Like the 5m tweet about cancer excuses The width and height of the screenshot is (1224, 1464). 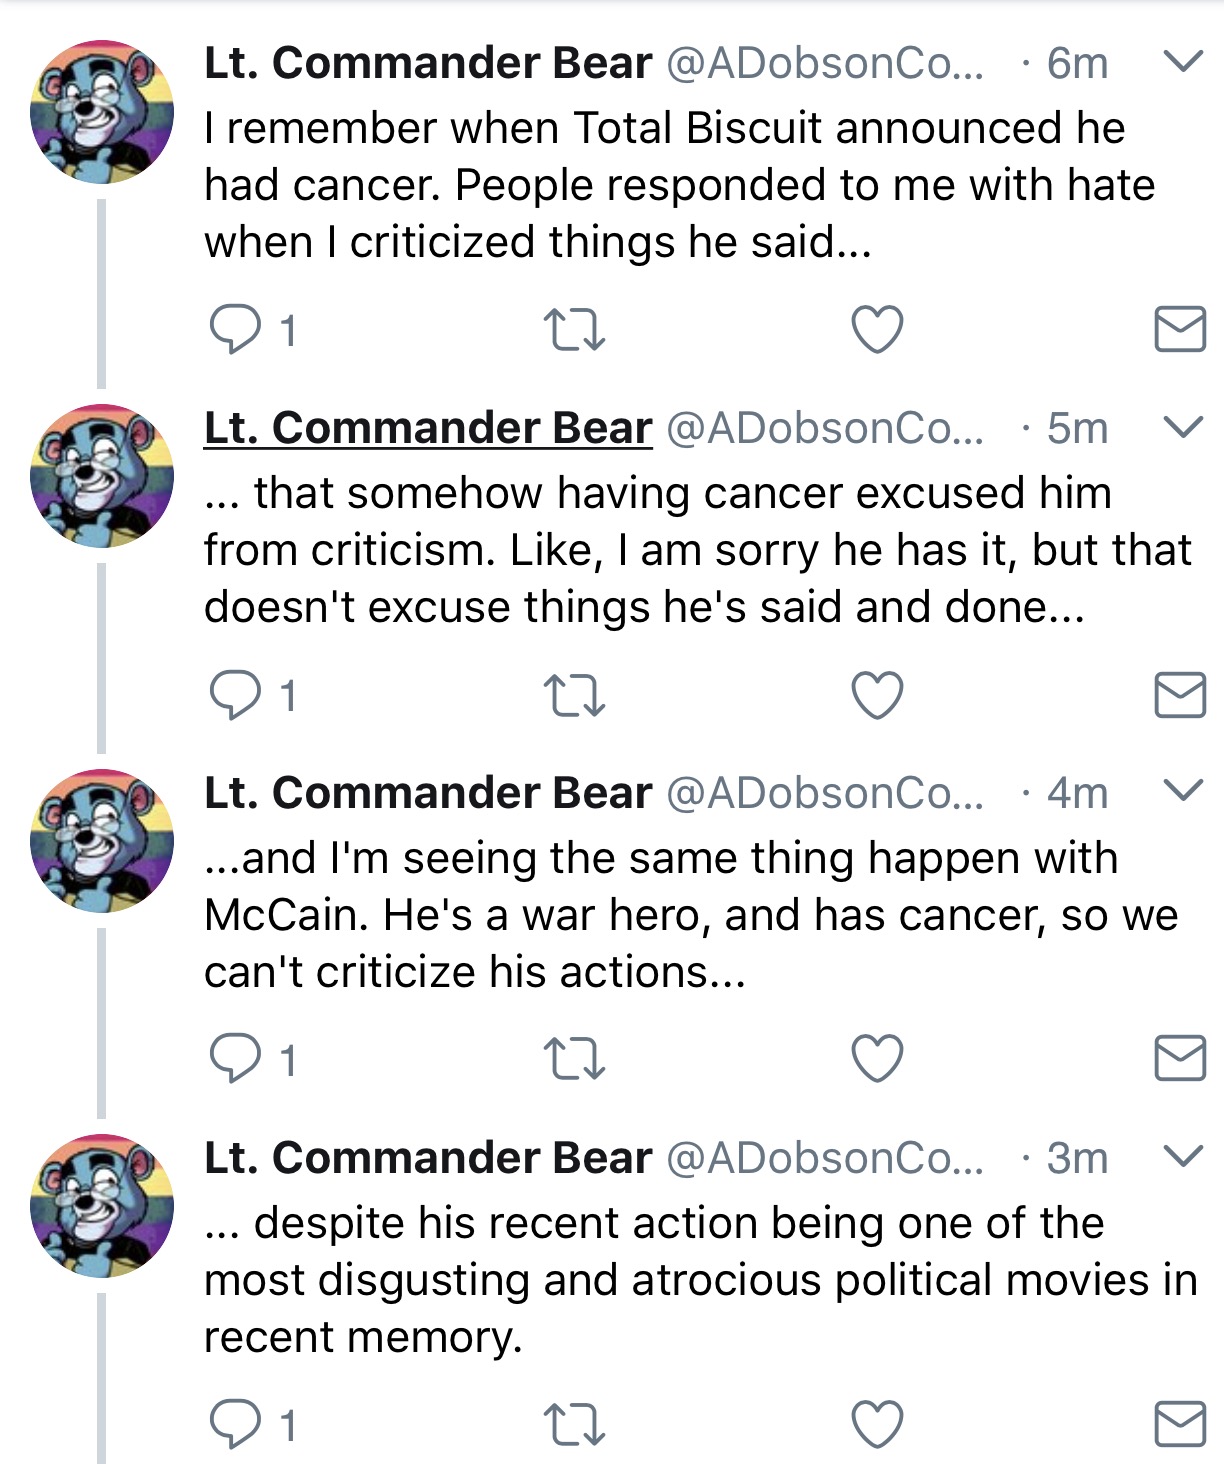click(x=877, y=694)
